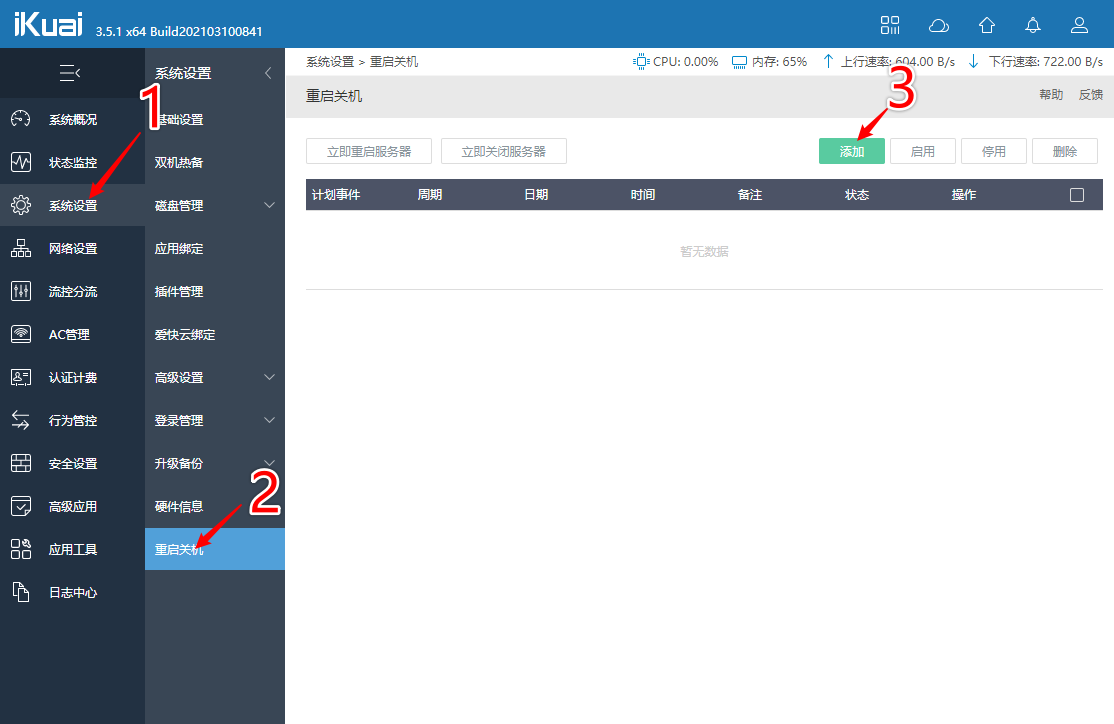
Task: Select 安全设置 menu item
Action: (72, 463)
